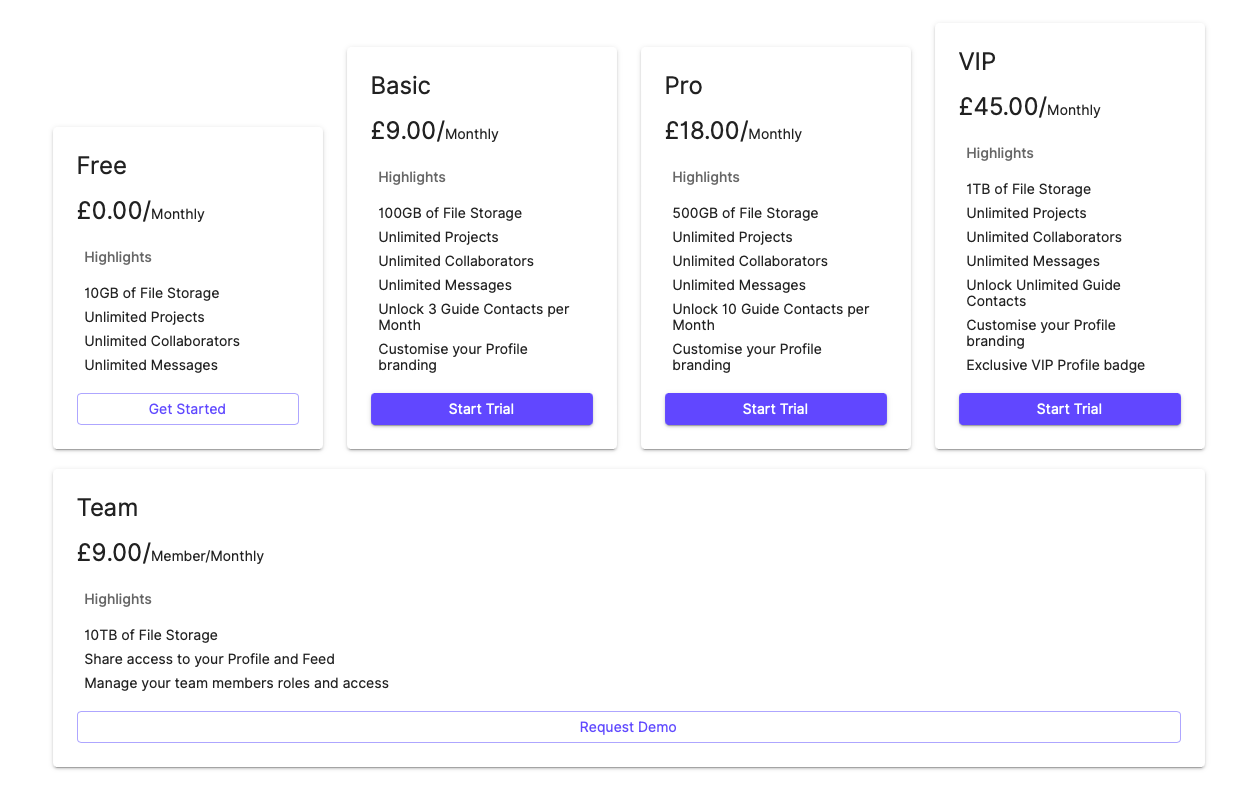Click the £45.00 Monthly price
Viewport: 1256px width, 797px height.
pos(1030,107)
